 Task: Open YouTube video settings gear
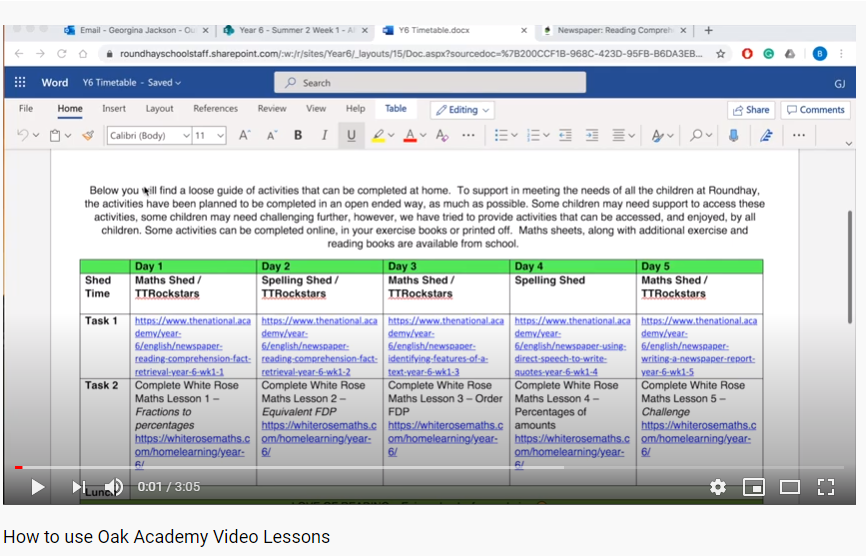(717, 487)
